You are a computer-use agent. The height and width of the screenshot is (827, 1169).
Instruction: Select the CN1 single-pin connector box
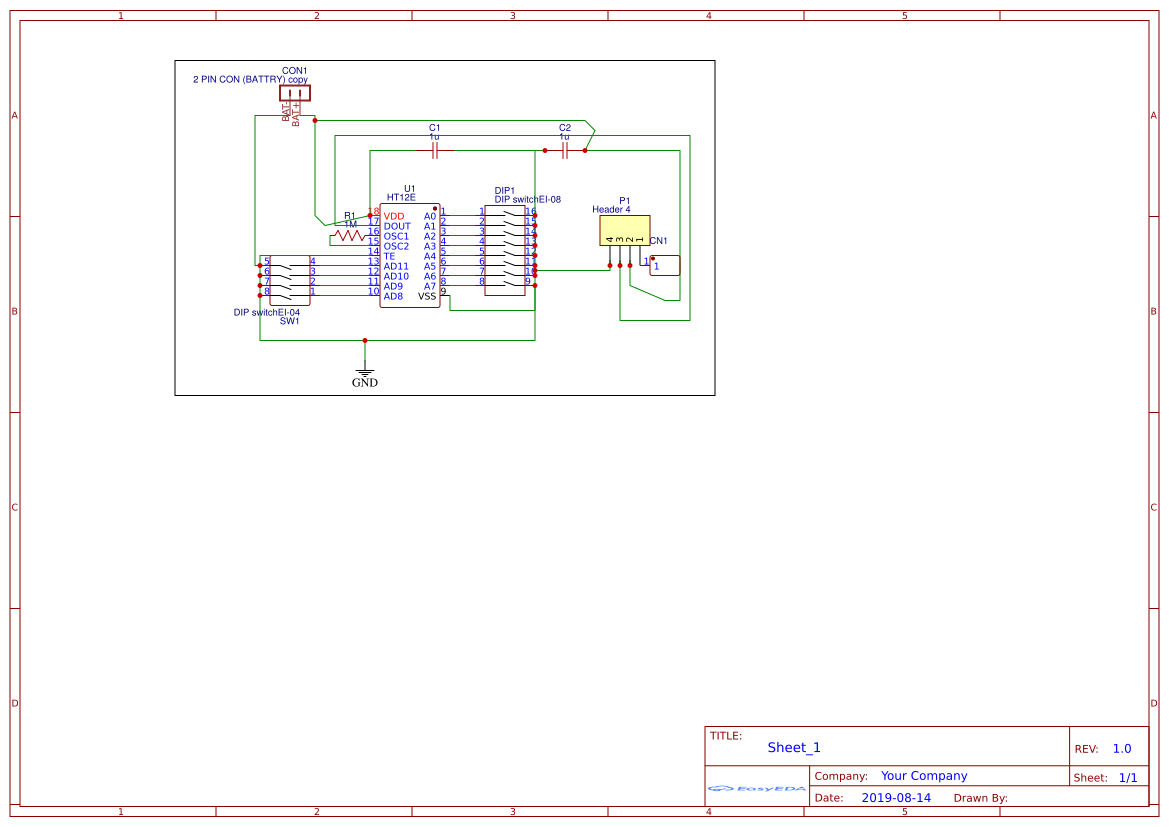pyautogui.click(x=663, y=265)
